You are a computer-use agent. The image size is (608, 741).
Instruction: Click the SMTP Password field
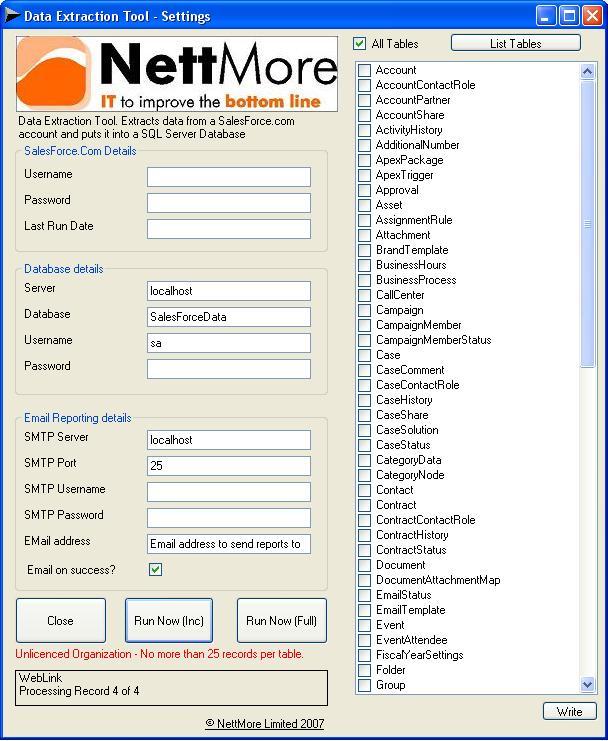point(229,517)
